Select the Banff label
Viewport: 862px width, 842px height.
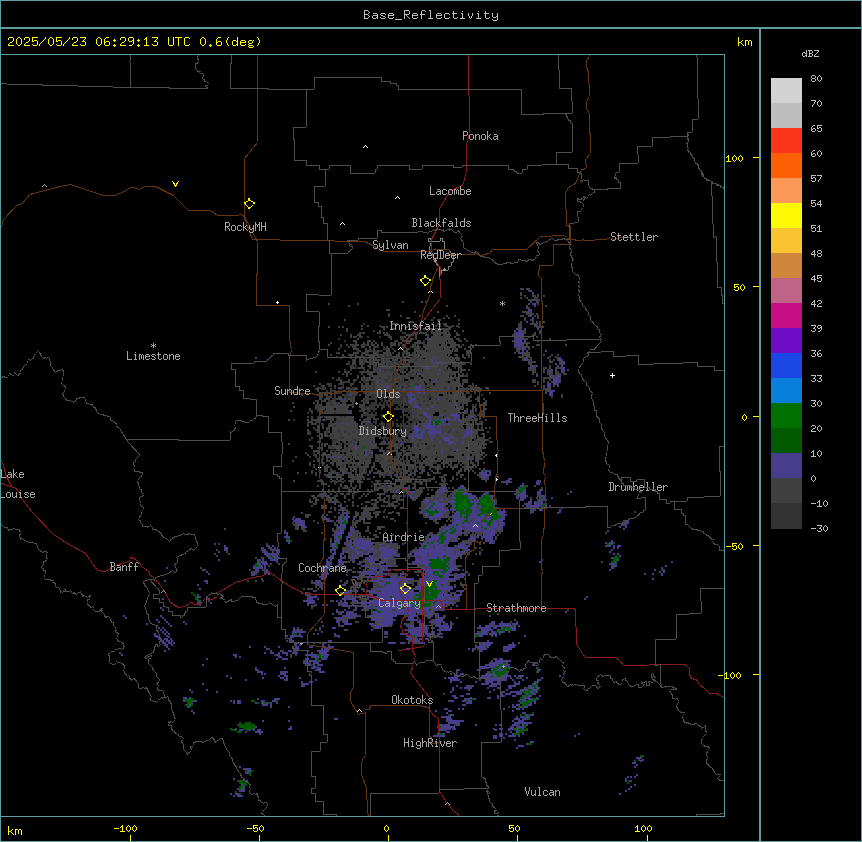pyautogui.click(x=124, y=567)
